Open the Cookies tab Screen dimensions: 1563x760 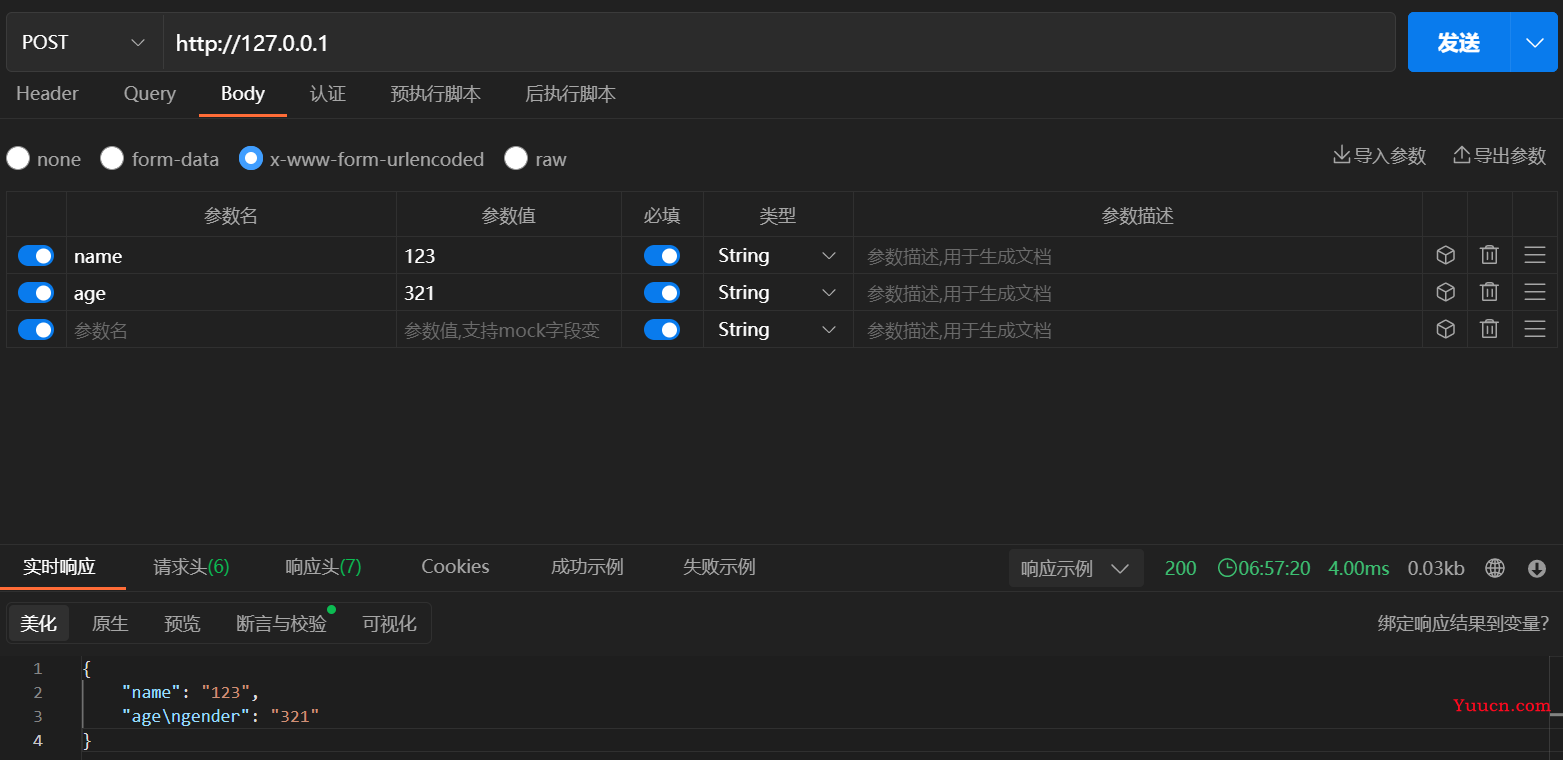click(x=455, y=567)
